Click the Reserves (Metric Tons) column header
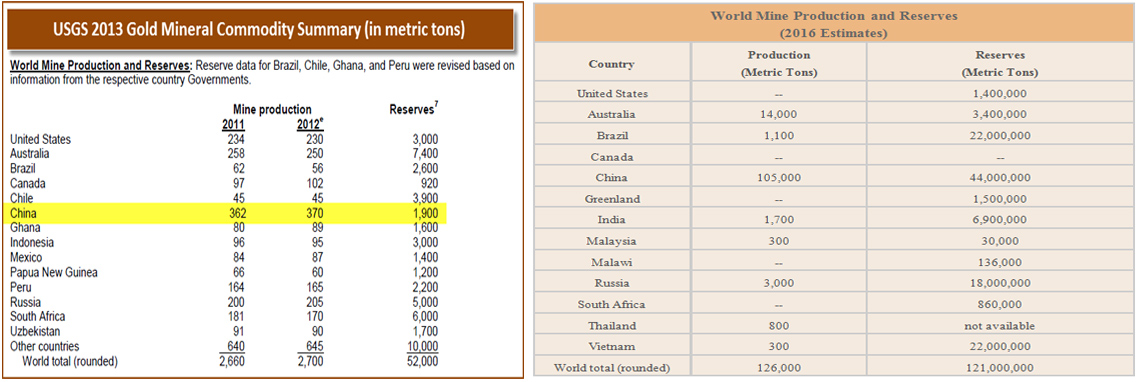Image resolution: width=1137 pixels, height=382 pixels. pos(999,64)
